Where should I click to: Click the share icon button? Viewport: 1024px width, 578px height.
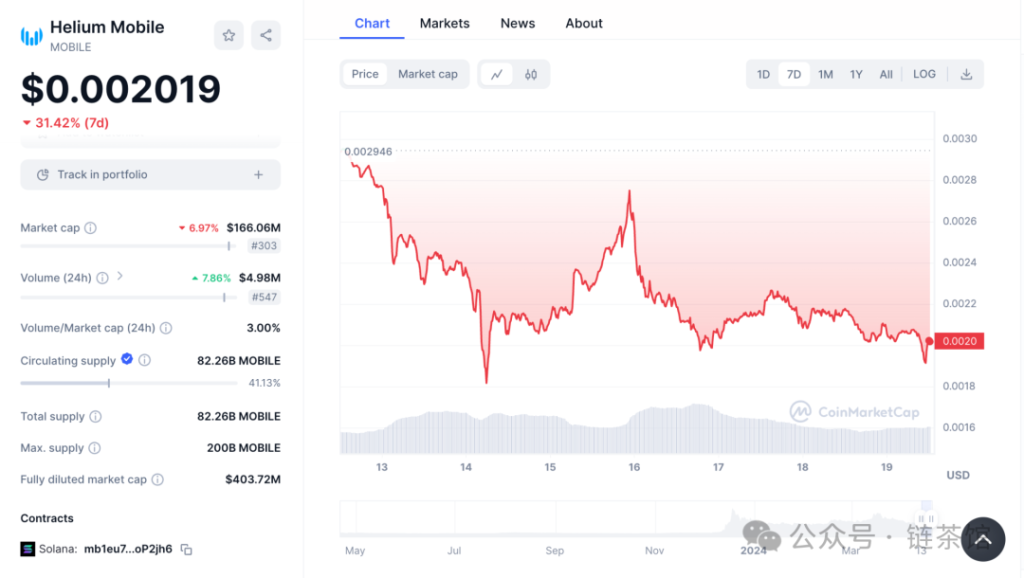point(266,35)
